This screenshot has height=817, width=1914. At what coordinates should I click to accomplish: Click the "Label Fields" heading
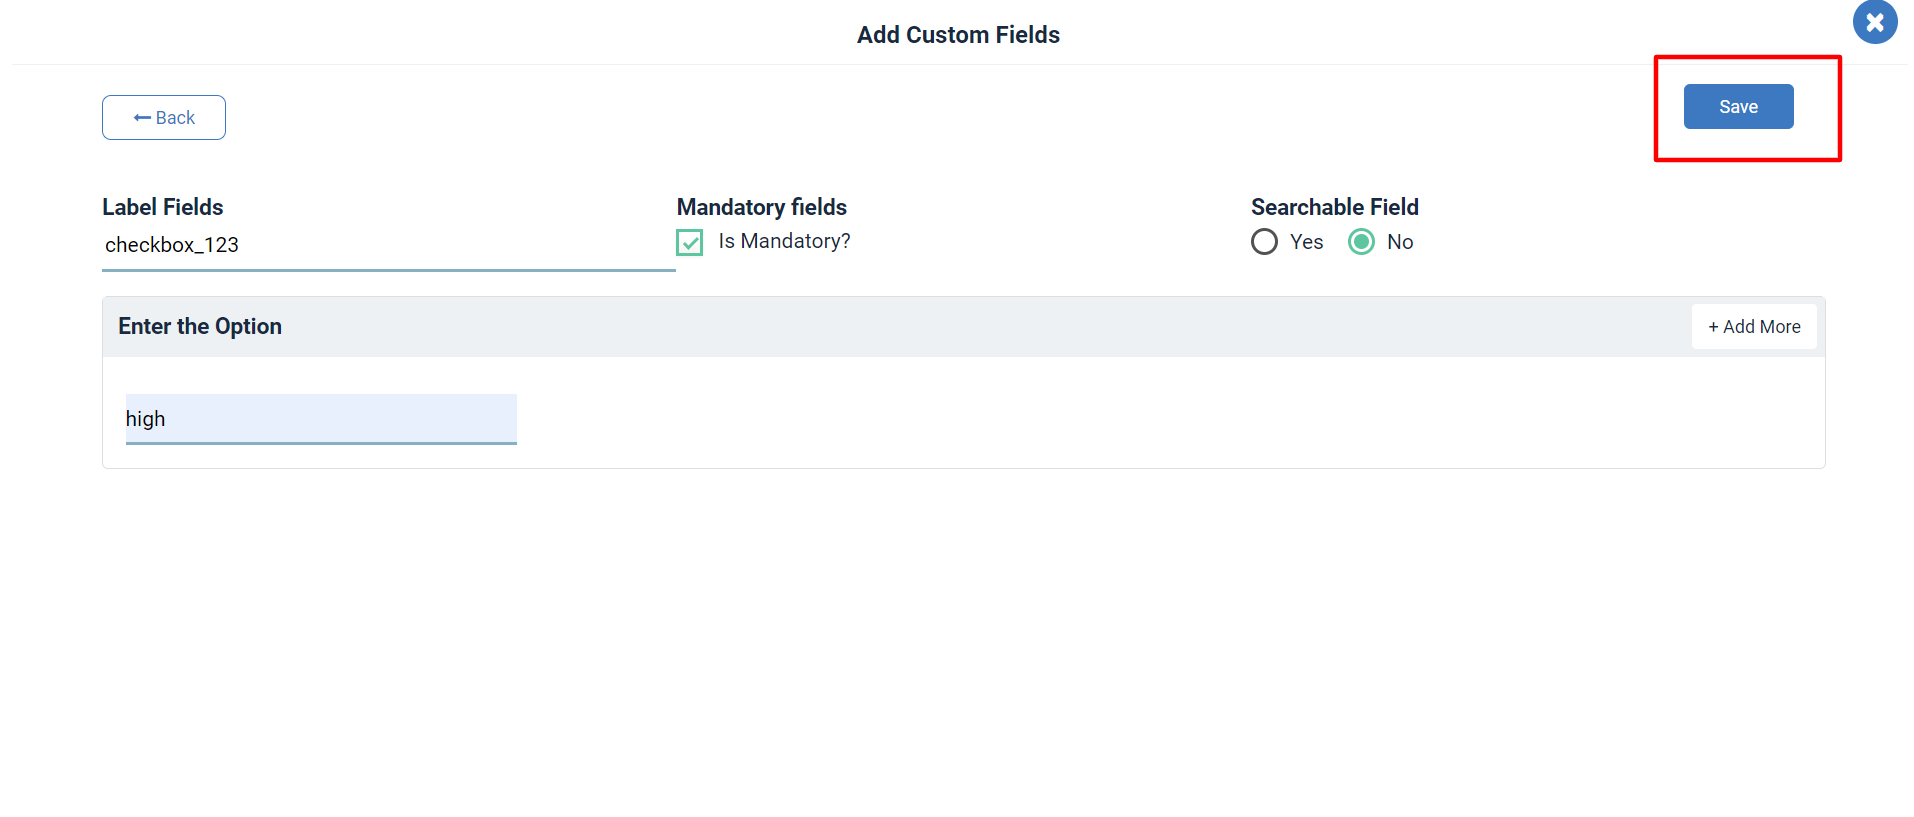[163, 207]
